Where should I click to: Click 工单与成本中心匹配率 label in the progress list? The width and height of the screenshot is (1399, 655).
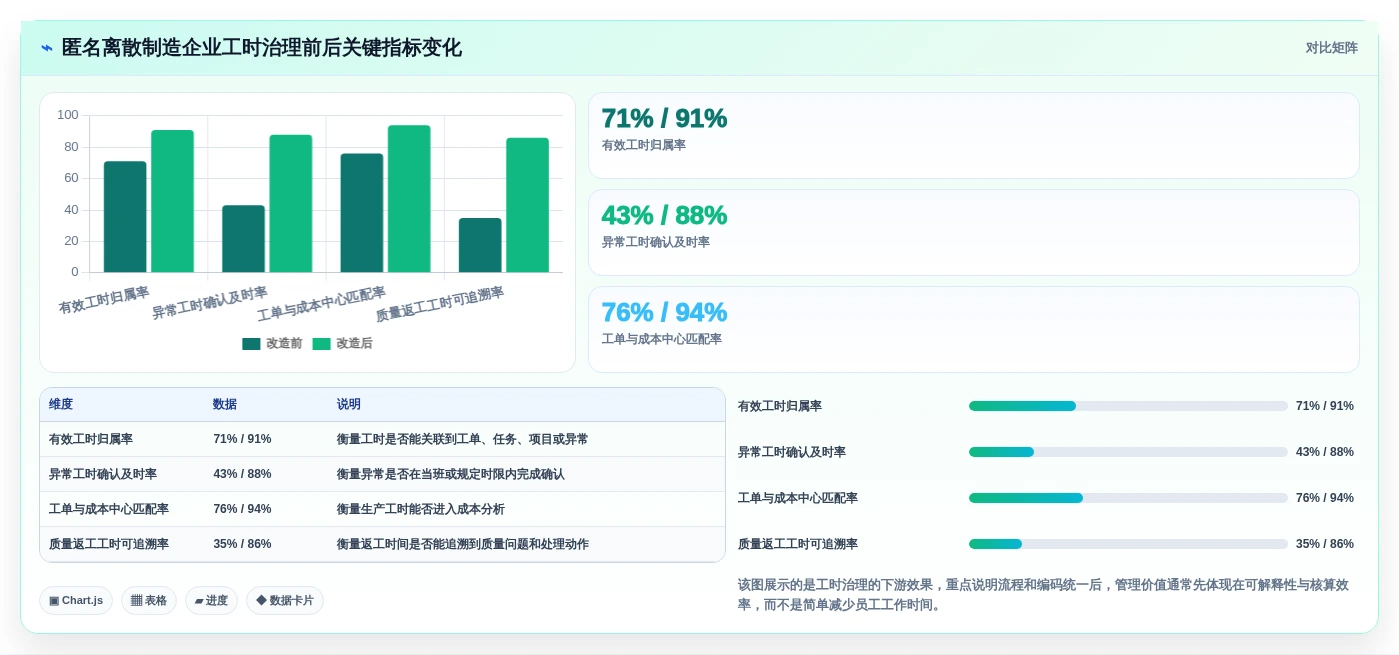coord(798,498)
